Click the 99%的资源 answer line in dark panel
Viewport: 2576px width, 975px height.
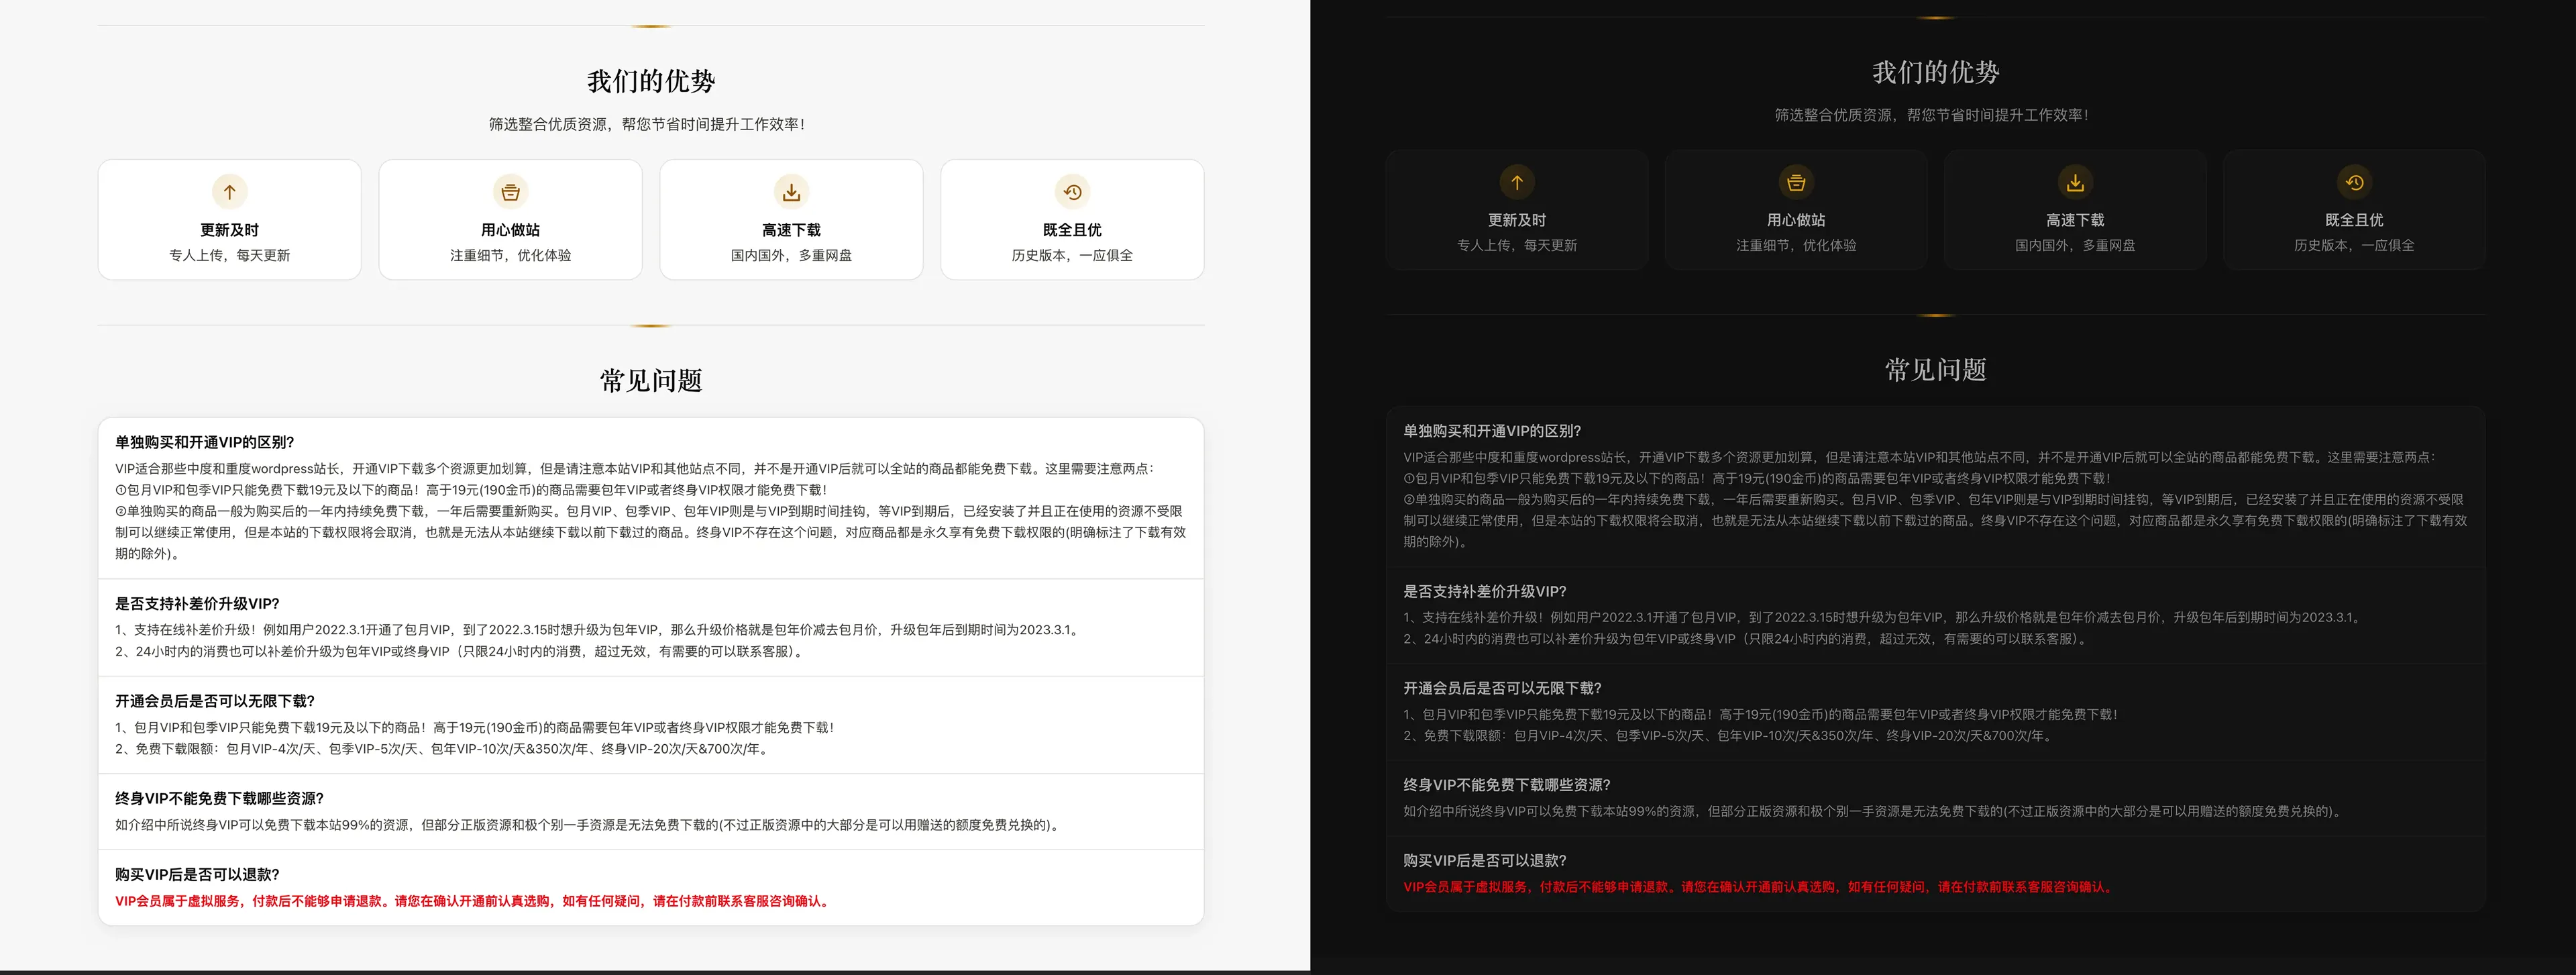coord(1873,811)
